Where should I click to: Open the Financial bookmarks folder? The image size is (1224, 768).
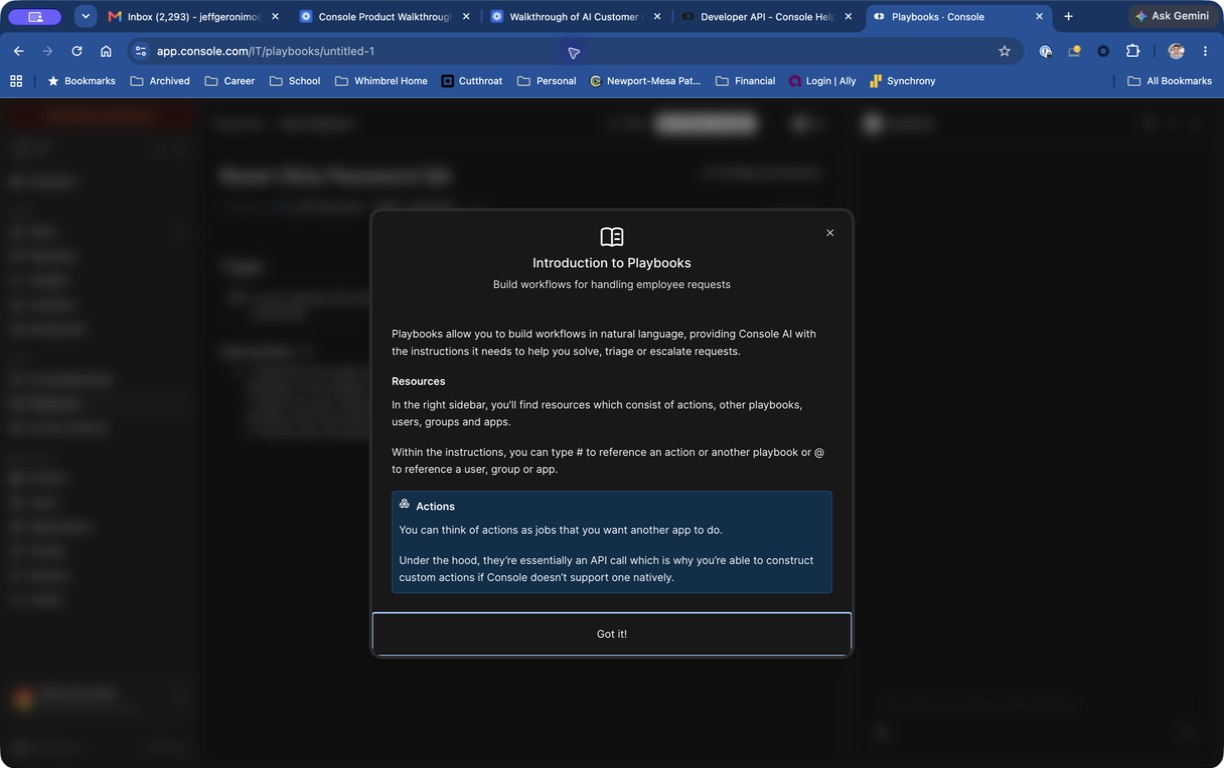(746, 81)
